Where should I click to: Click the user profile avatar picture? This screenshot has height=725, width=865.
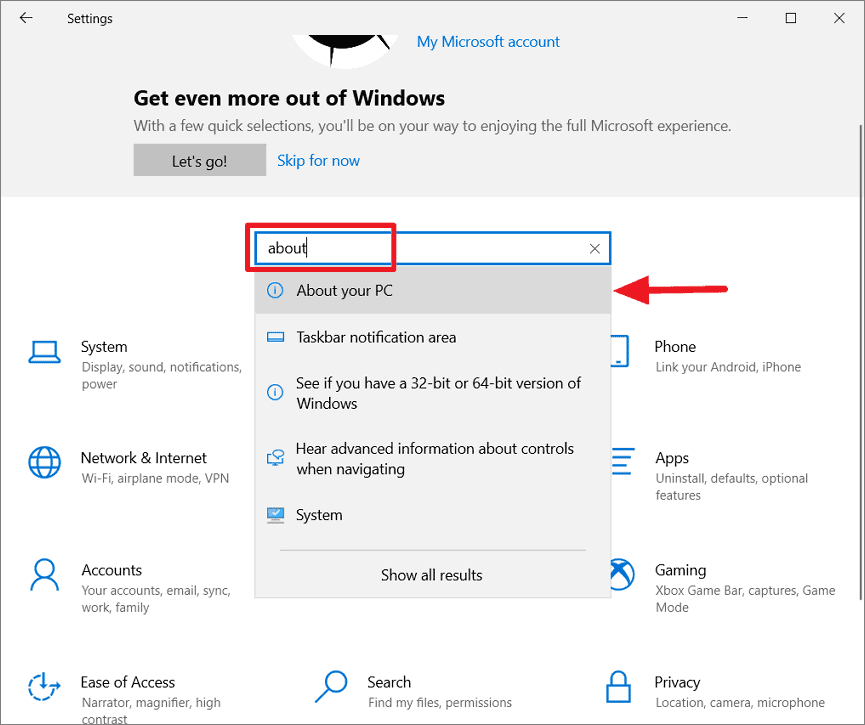click(x=345, y=52)
